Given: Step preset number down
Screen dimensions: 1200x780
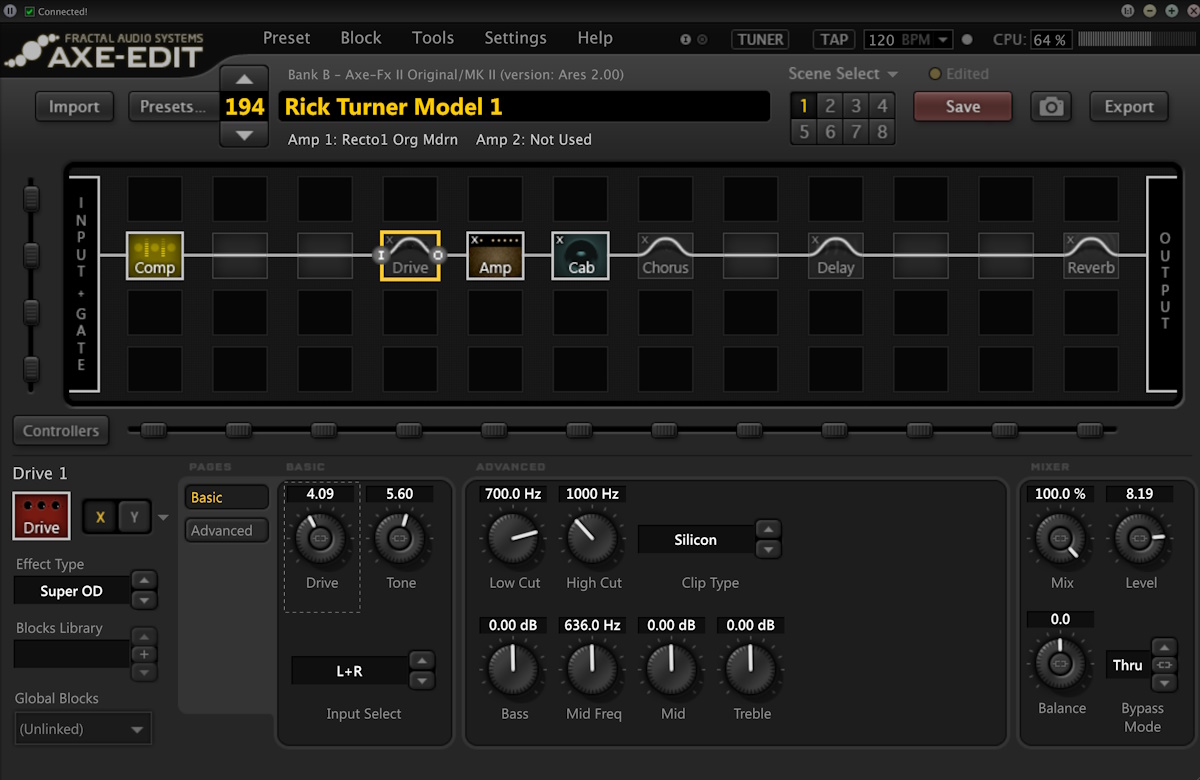Looking at the screenshot, I should (x=244, y=135).
